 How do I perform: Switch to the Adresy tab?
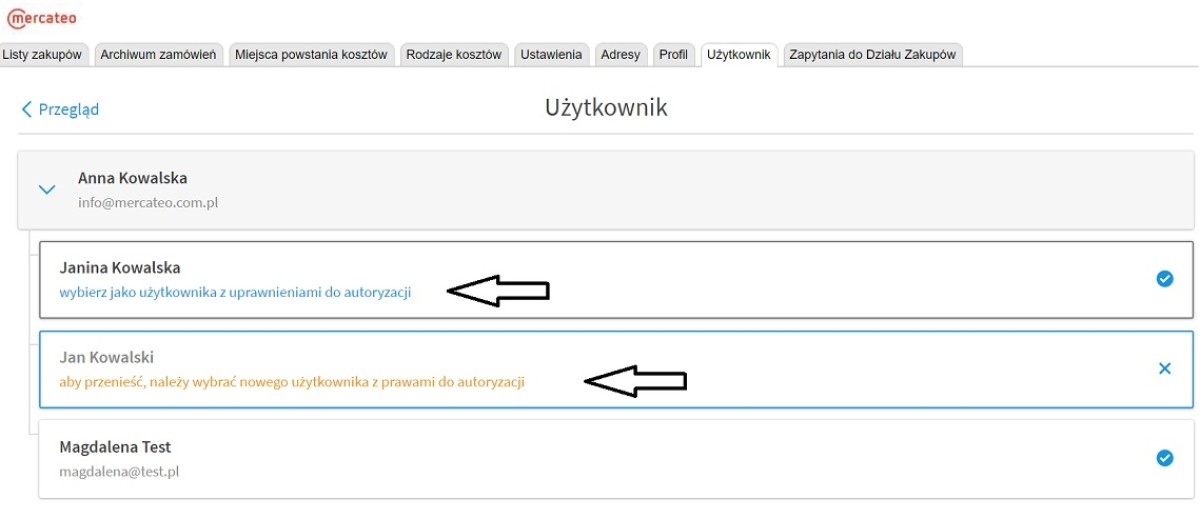620,55
